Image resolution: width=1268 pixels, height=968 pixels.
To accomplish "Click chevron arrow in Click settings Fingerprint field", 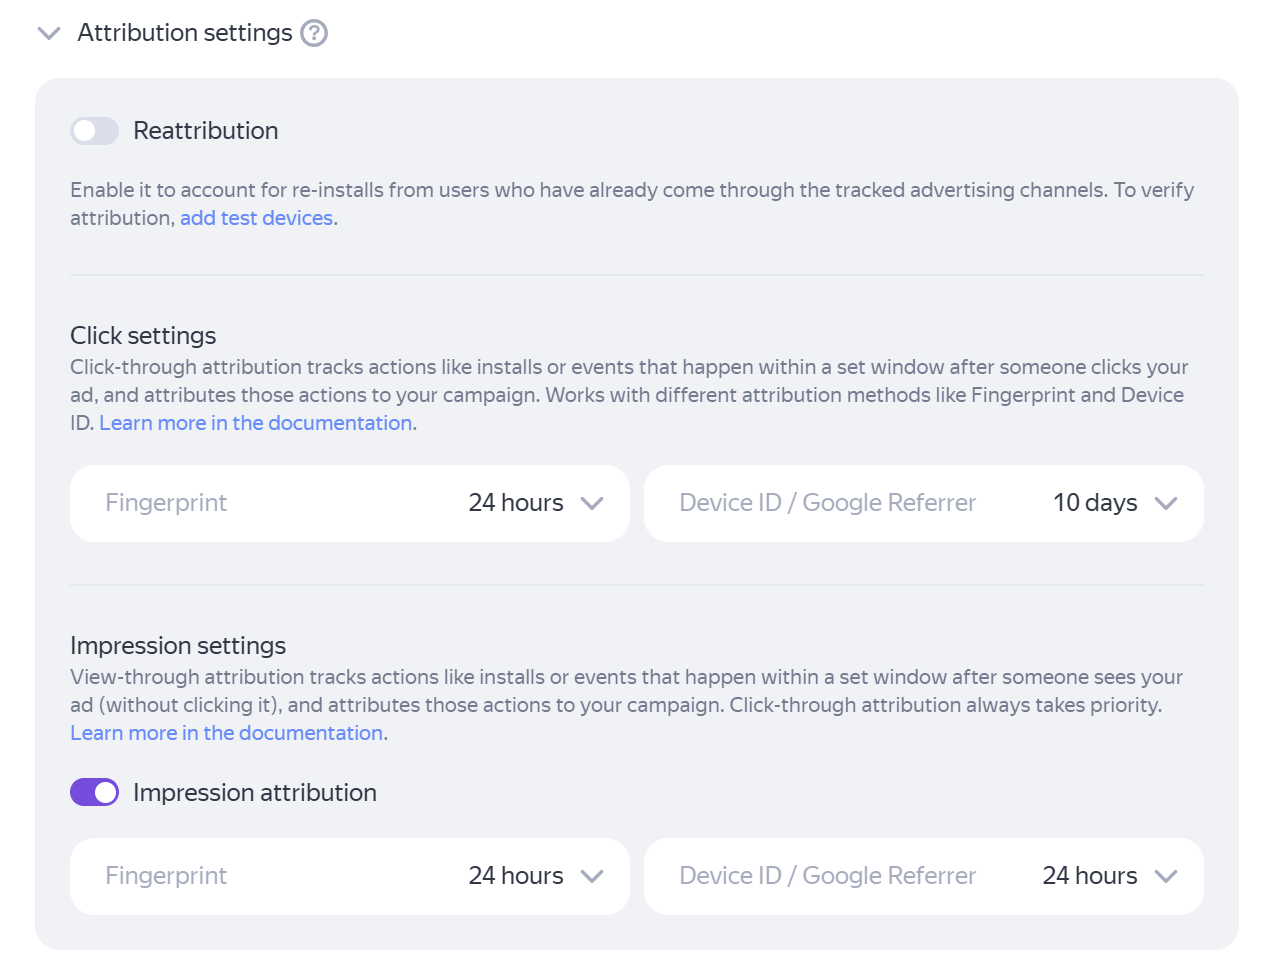I will [592, 503].
